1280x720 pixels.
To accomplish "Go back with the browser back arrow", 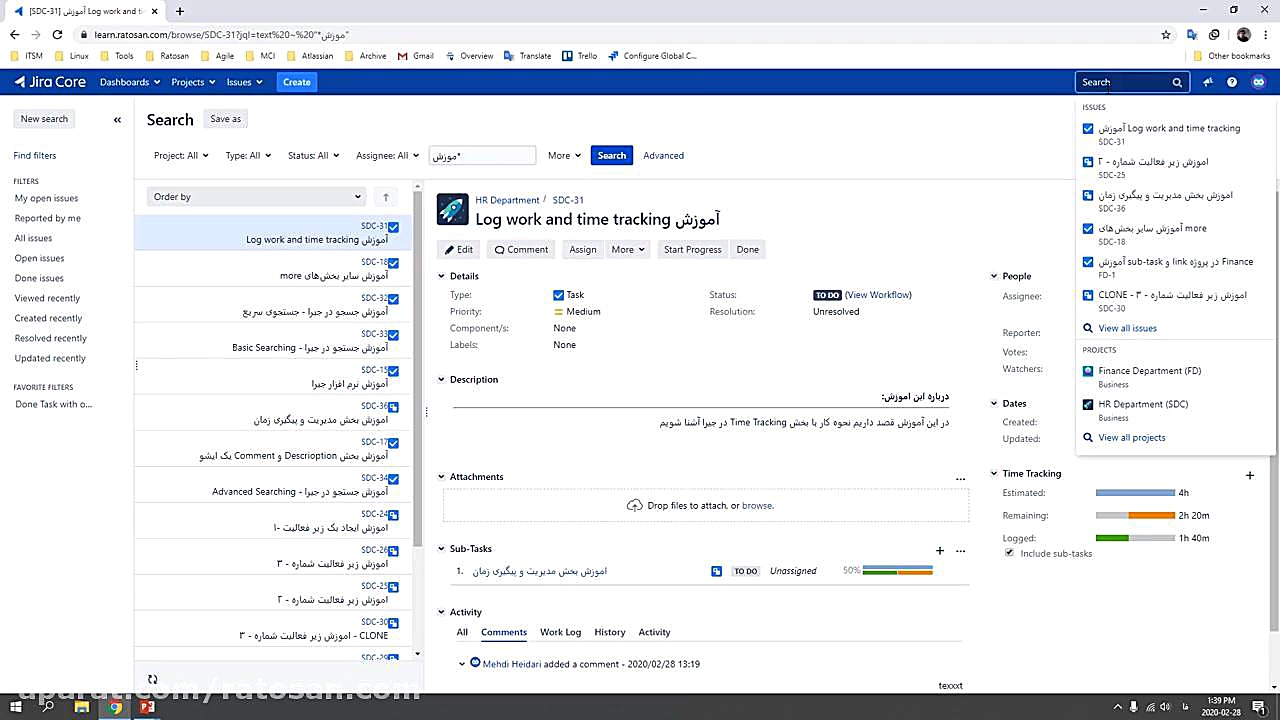I will pos(14,34).
